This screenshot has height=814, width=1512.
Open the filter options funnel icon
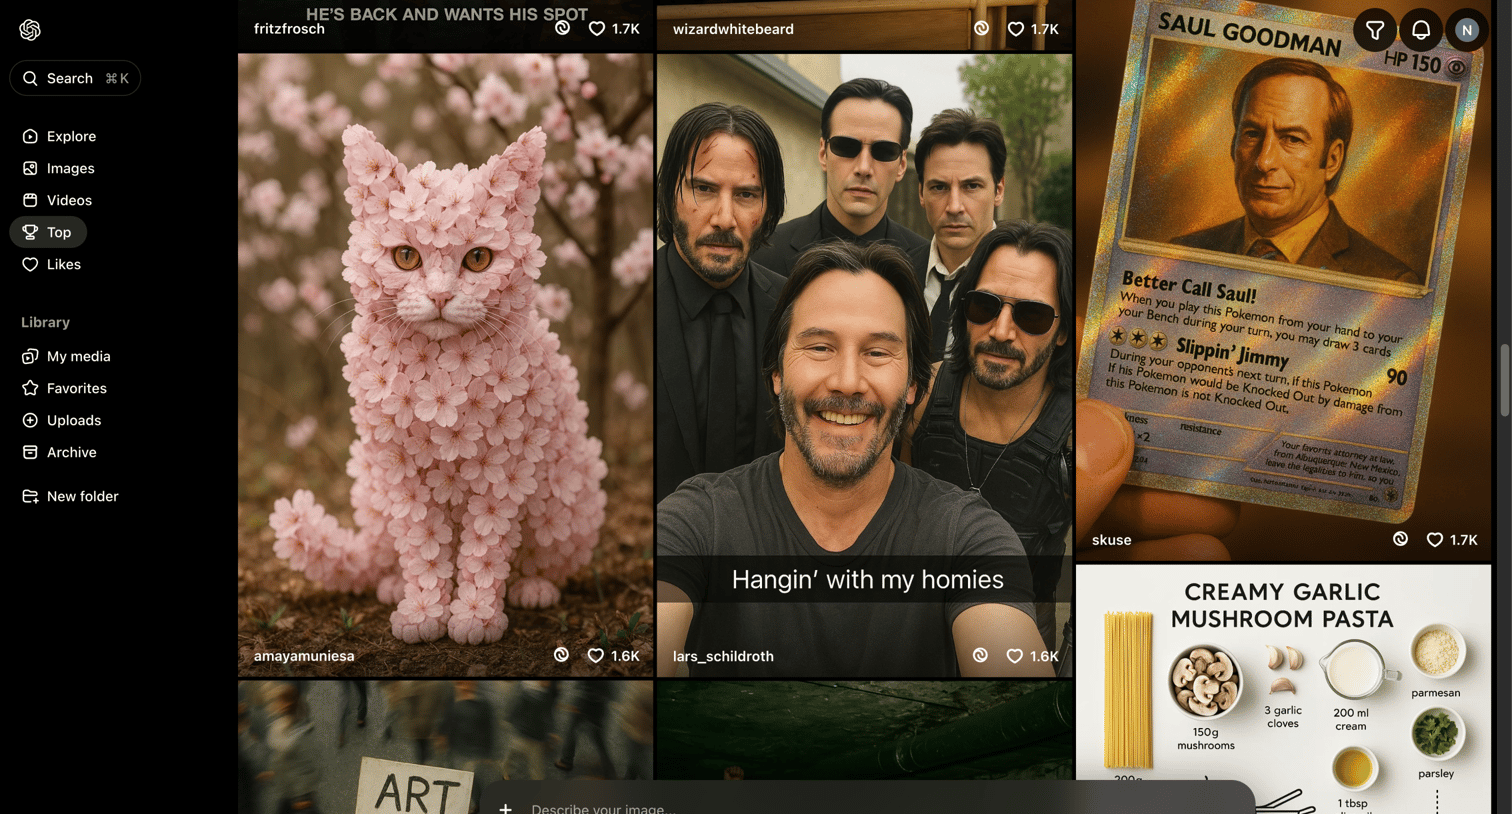coord(1375,31)
